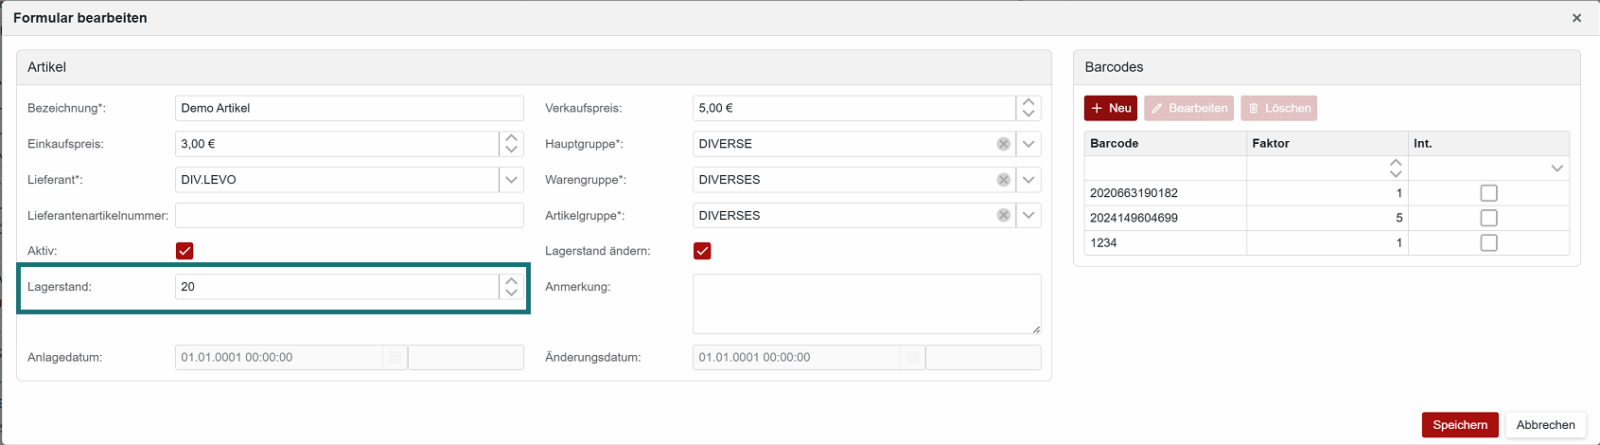This screenshot has width=1600, height=445.
Task: Toggle the Lagerstand ändern checkbox
Action: 702,251
